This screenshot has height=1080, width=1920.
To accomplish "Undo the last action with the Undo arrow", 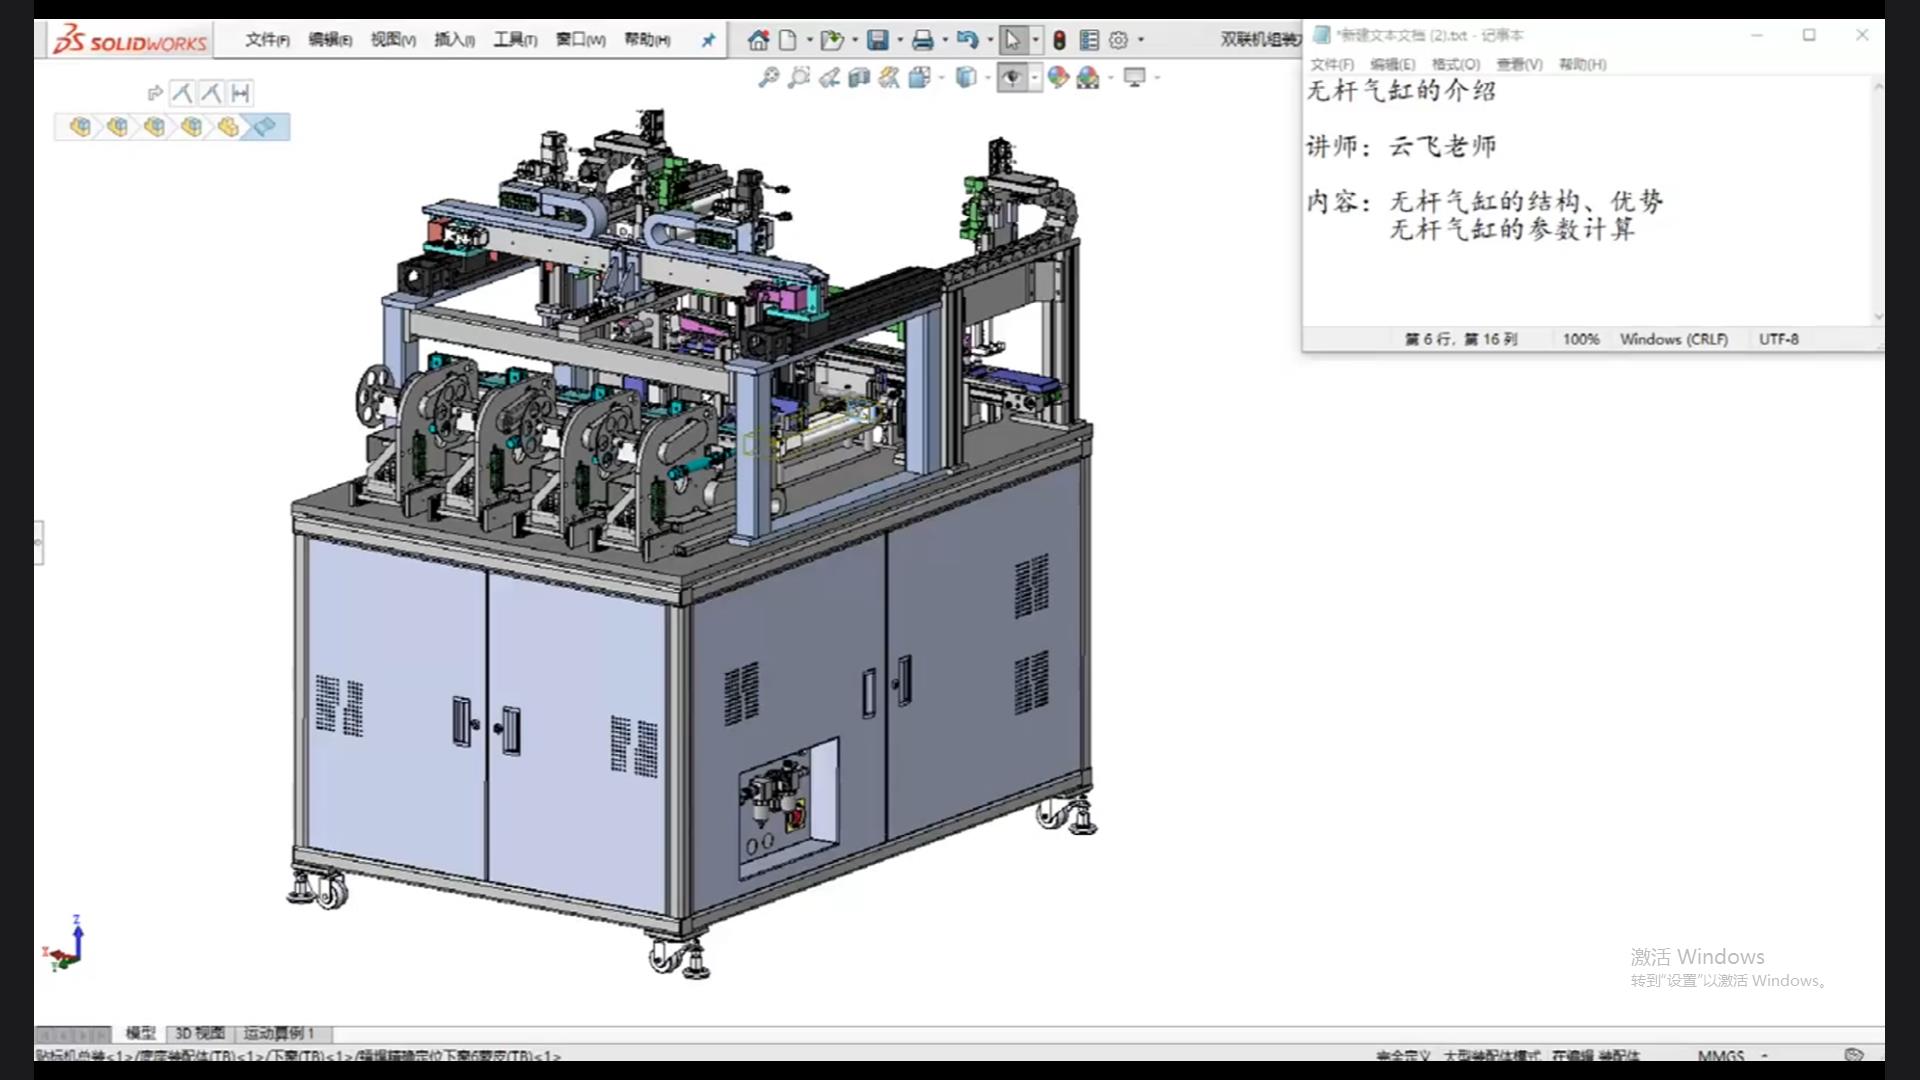I will [967, 40].
